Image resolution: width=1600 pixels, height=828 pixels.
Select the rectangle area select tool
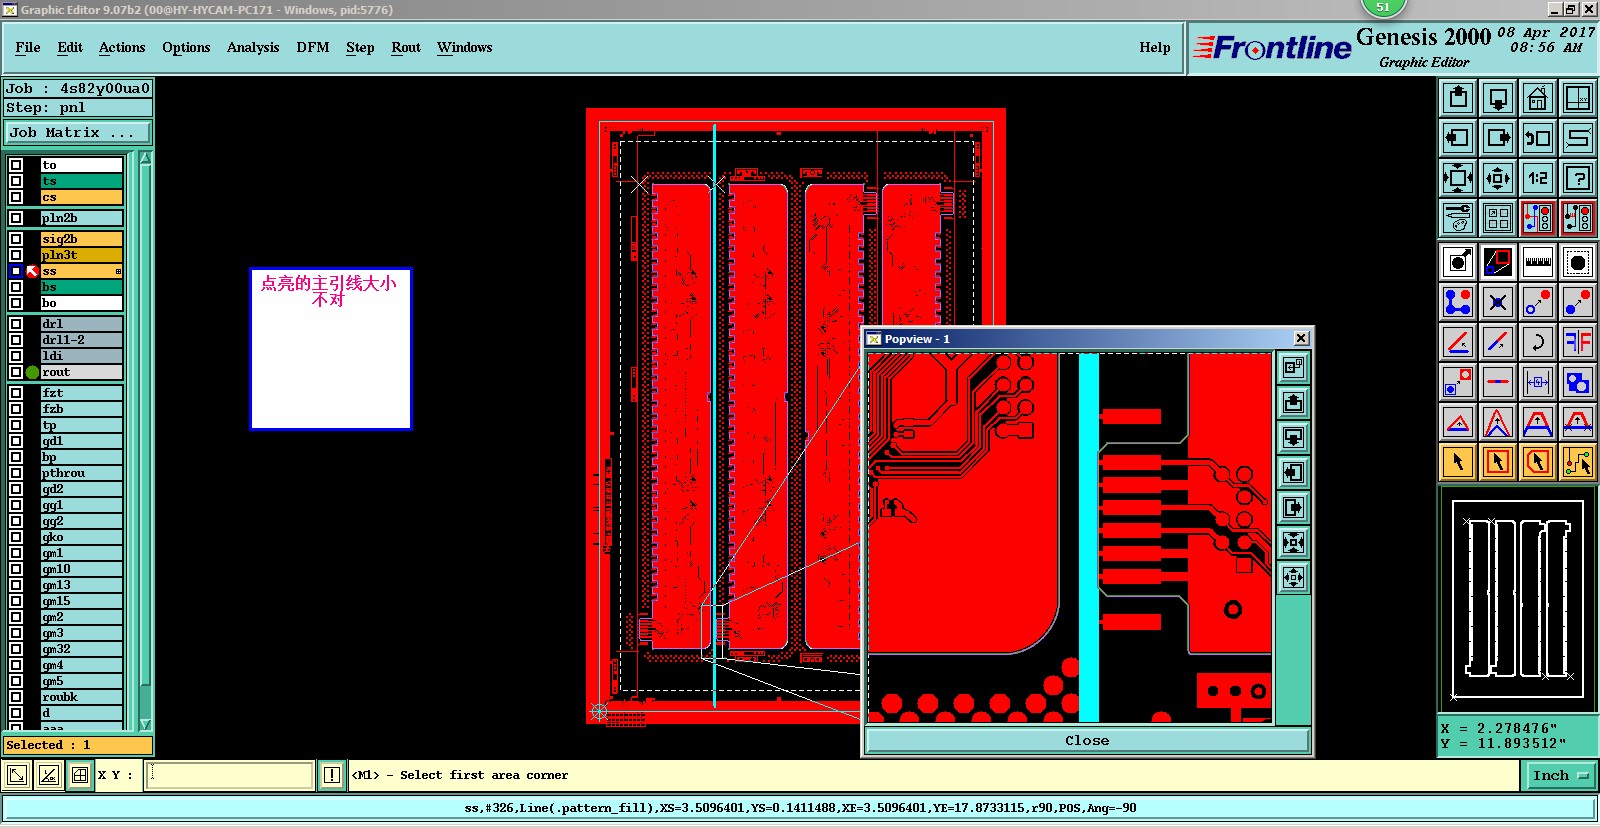click(x=1498, y=462)
